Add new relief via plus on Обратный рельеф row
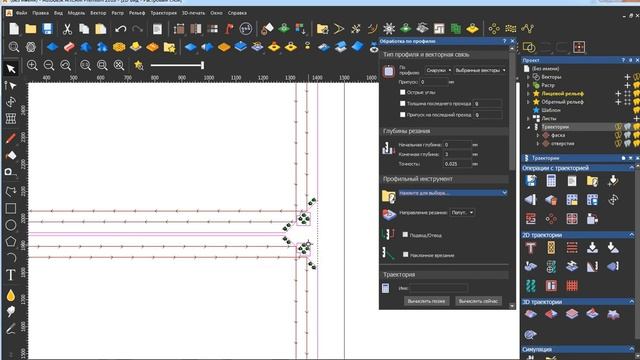 [x=618, y=102]
